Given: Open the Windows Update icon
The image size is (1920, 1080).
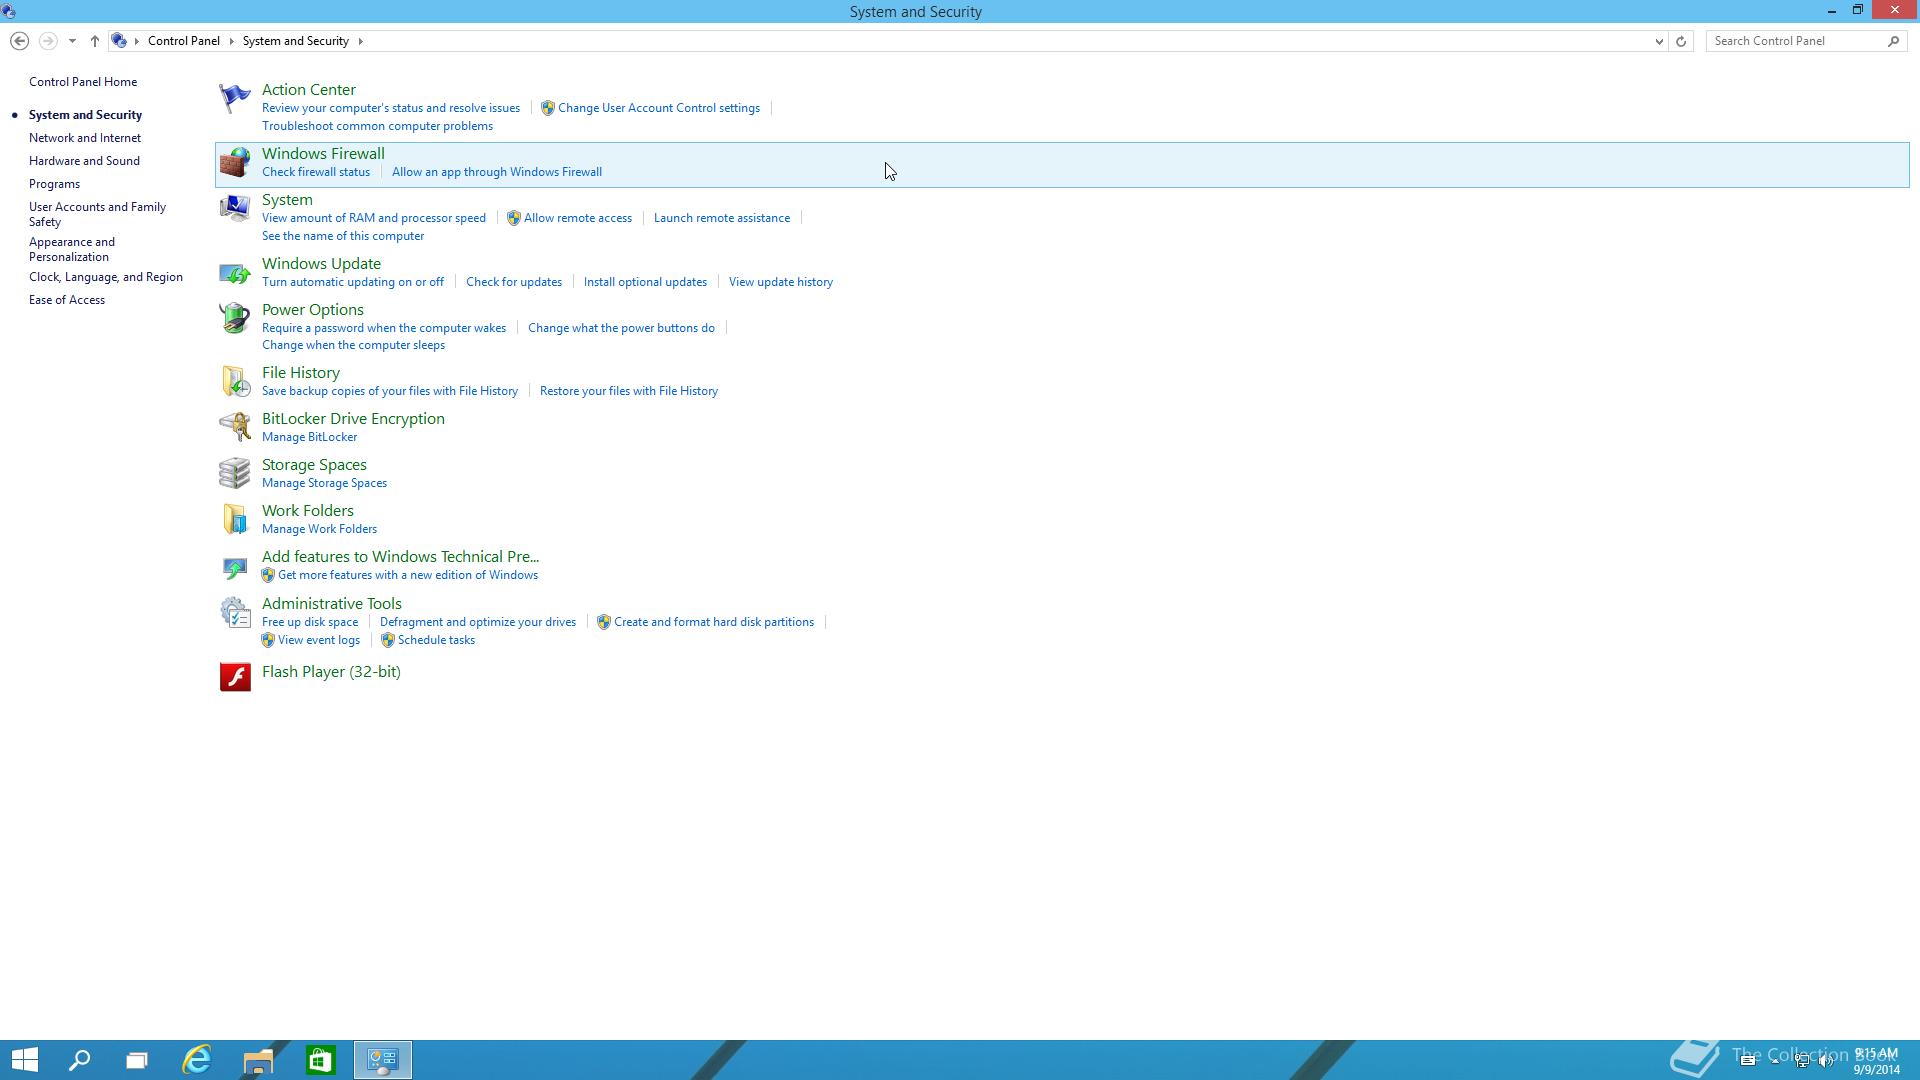Looking at the screenshot, I should pos(235,272).
